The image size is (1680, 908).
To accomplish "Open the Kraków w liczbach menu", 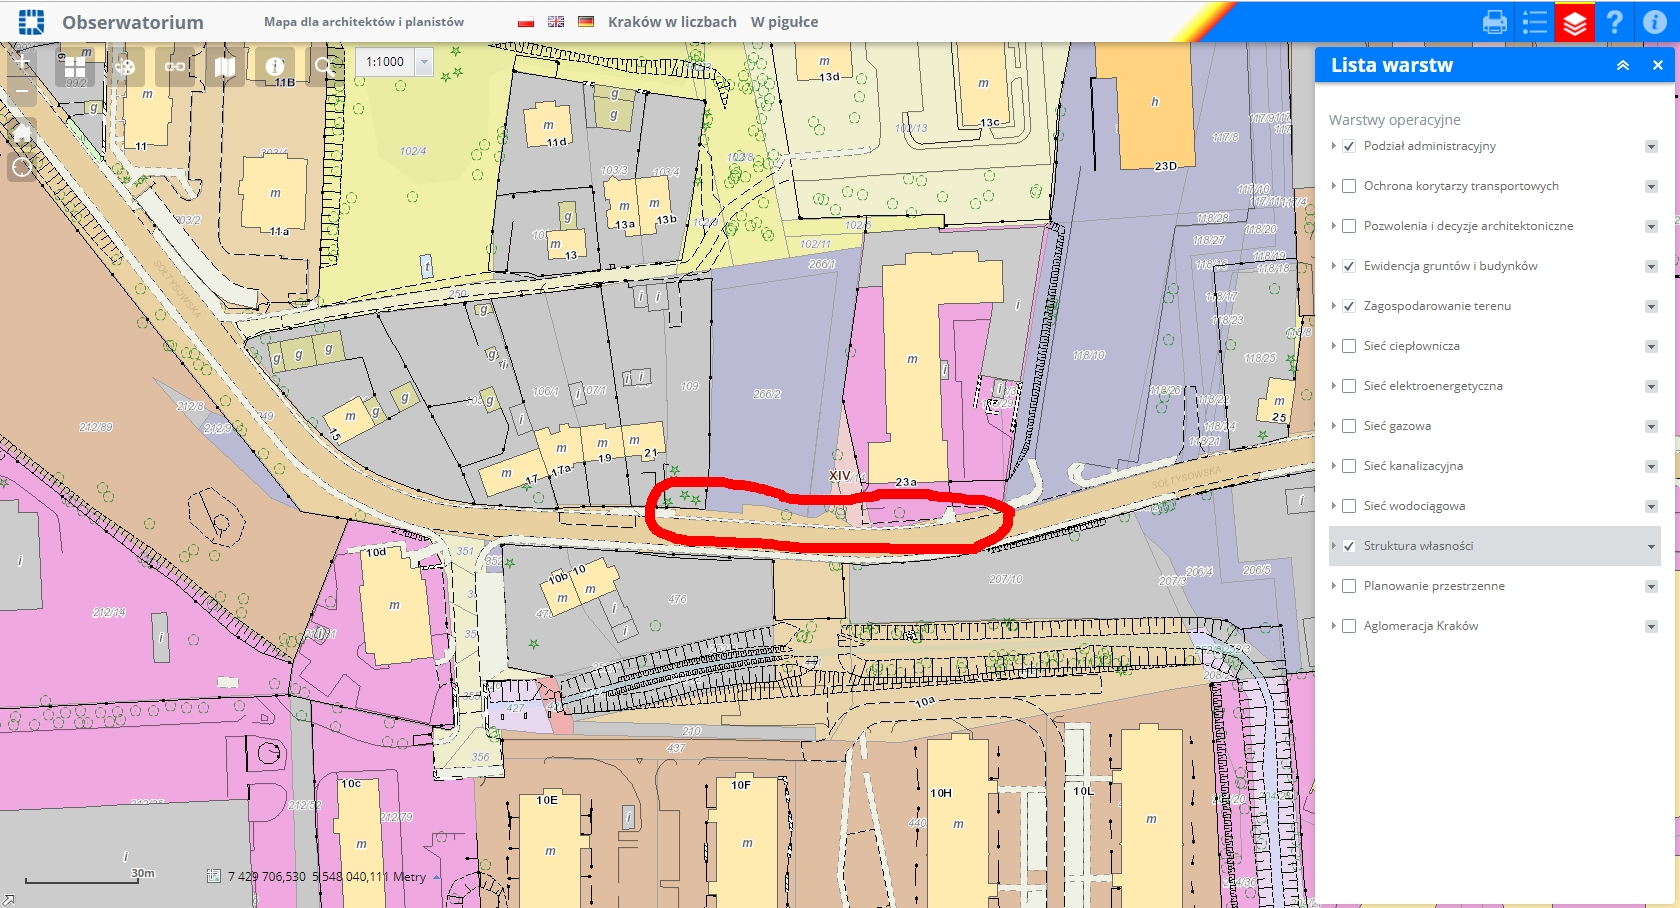I will 672,22.
